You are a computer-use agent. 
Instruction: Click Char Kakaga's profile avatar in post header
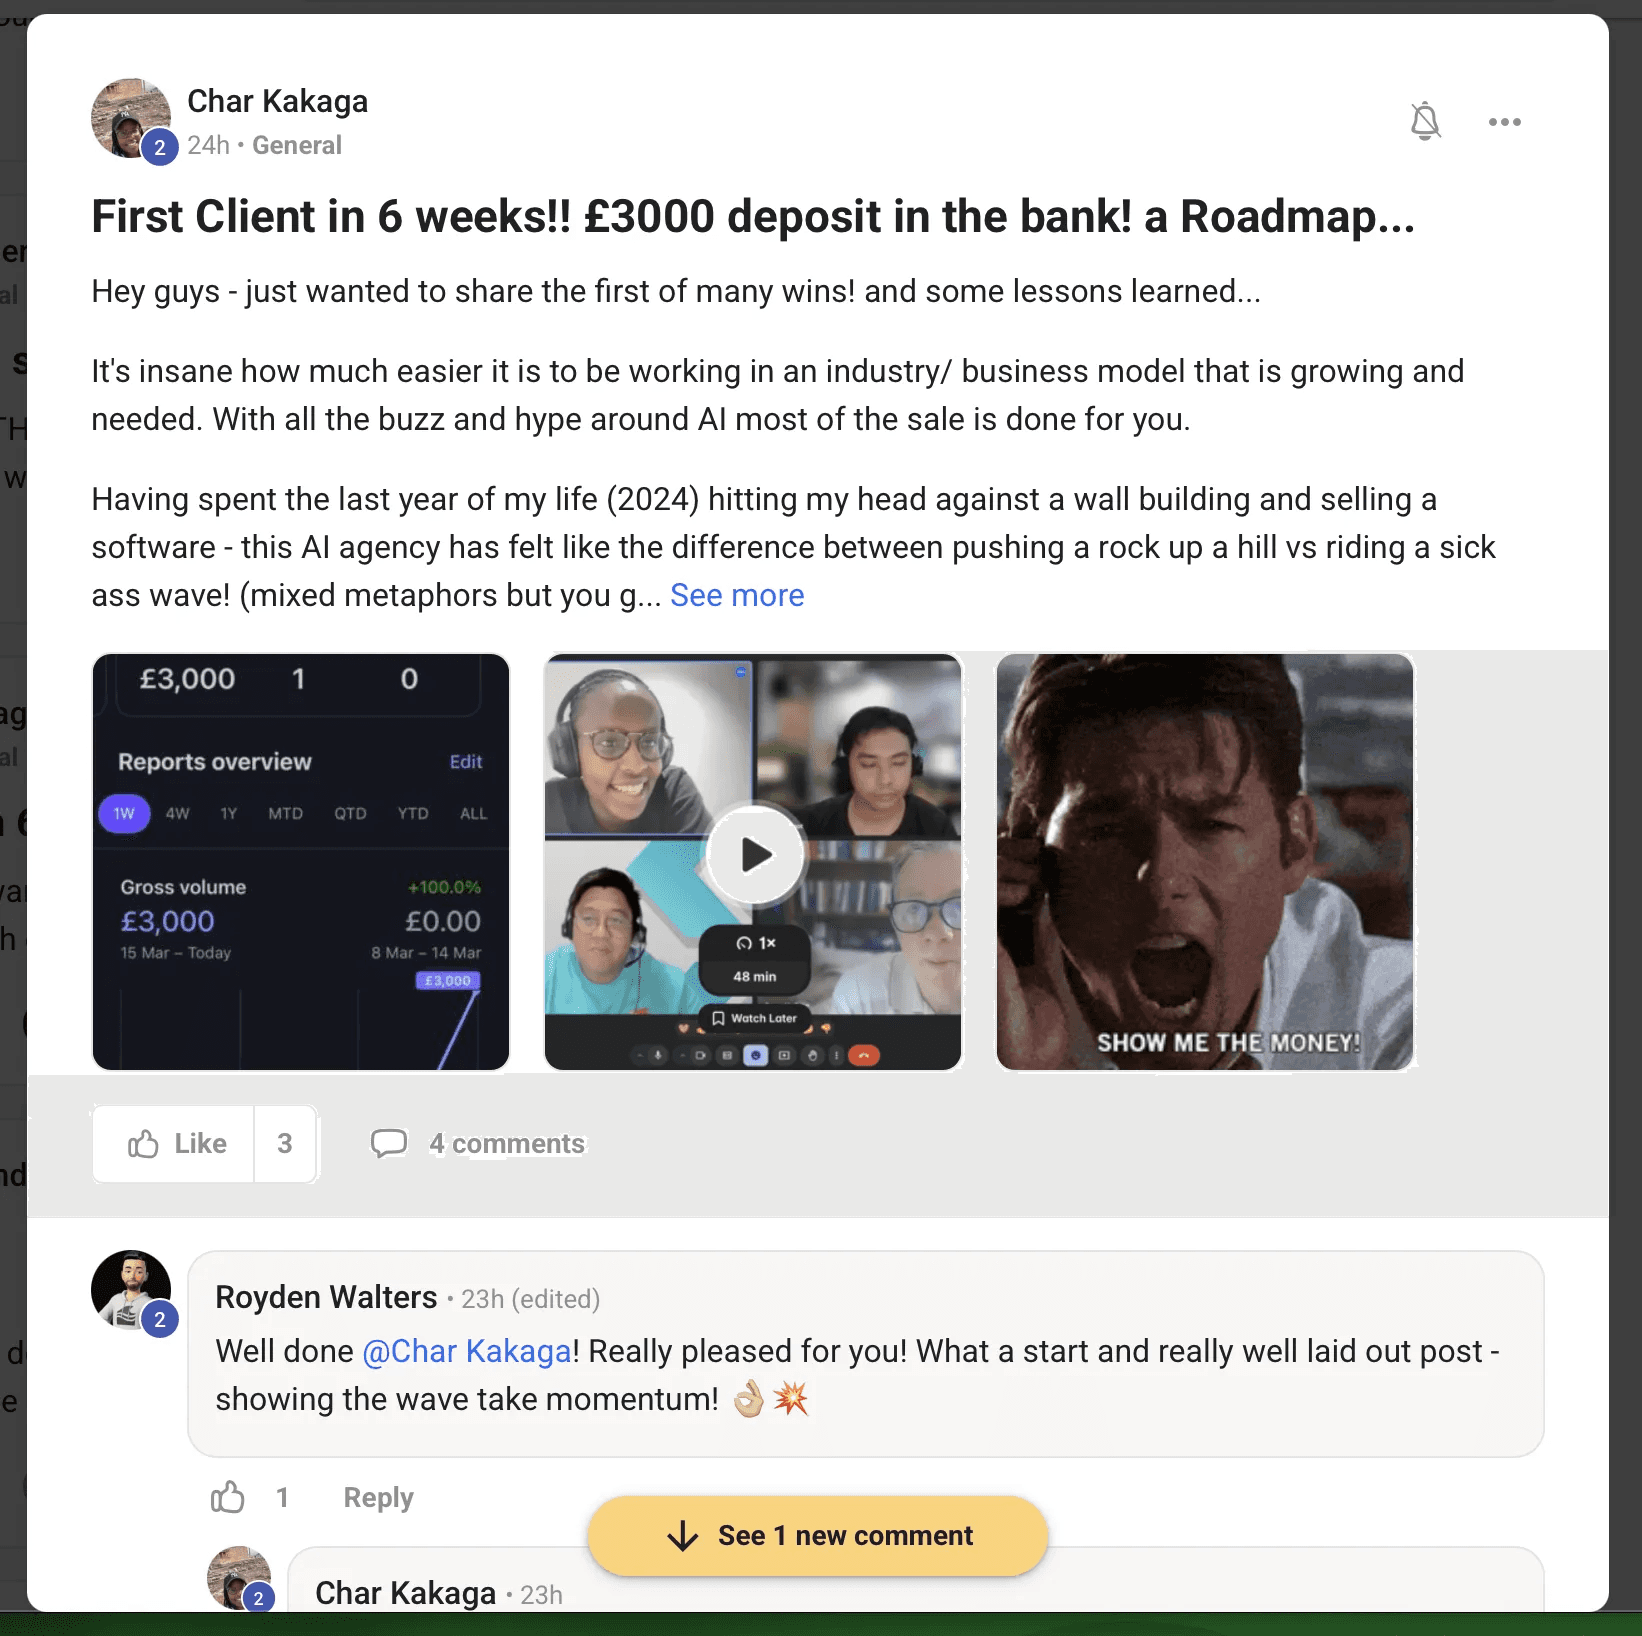coord(131,118)
